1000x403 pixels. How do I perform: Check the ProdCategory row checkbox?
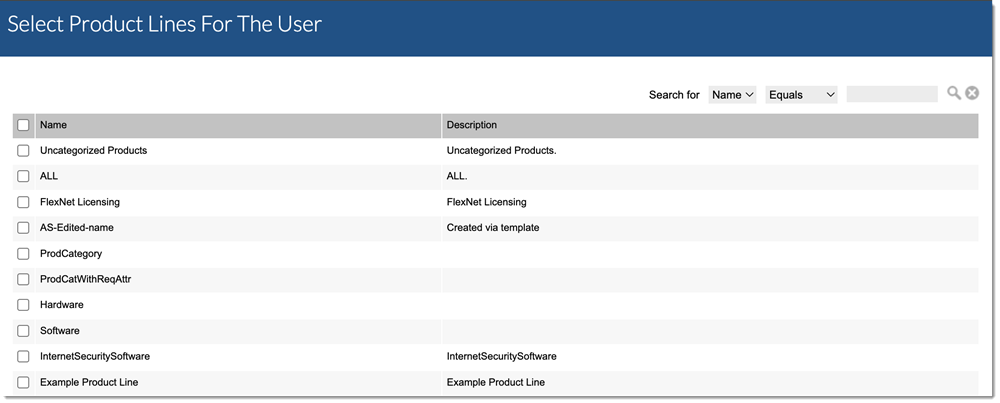pos(24,254)
